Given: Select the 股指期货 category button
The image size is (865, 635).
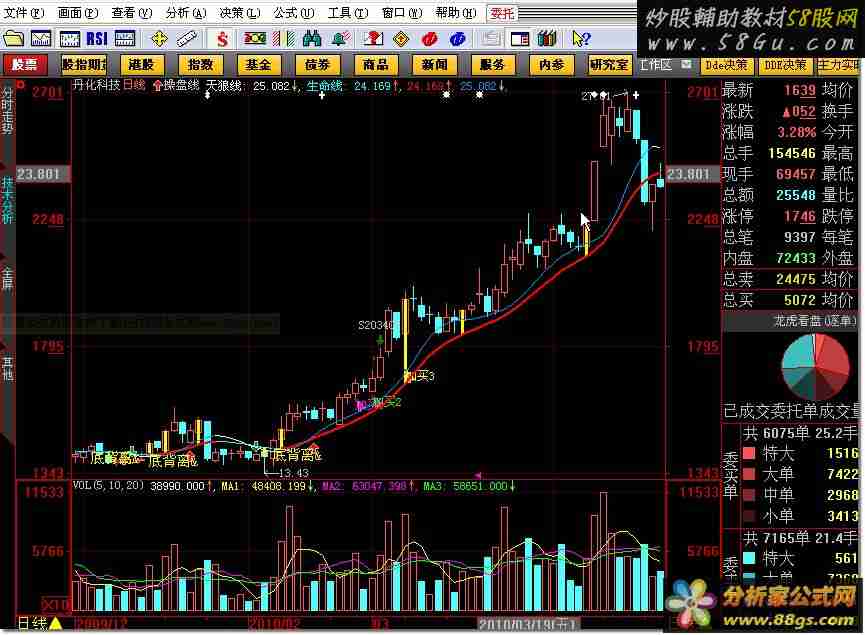Looking at the screenshot, I should 84,65.
